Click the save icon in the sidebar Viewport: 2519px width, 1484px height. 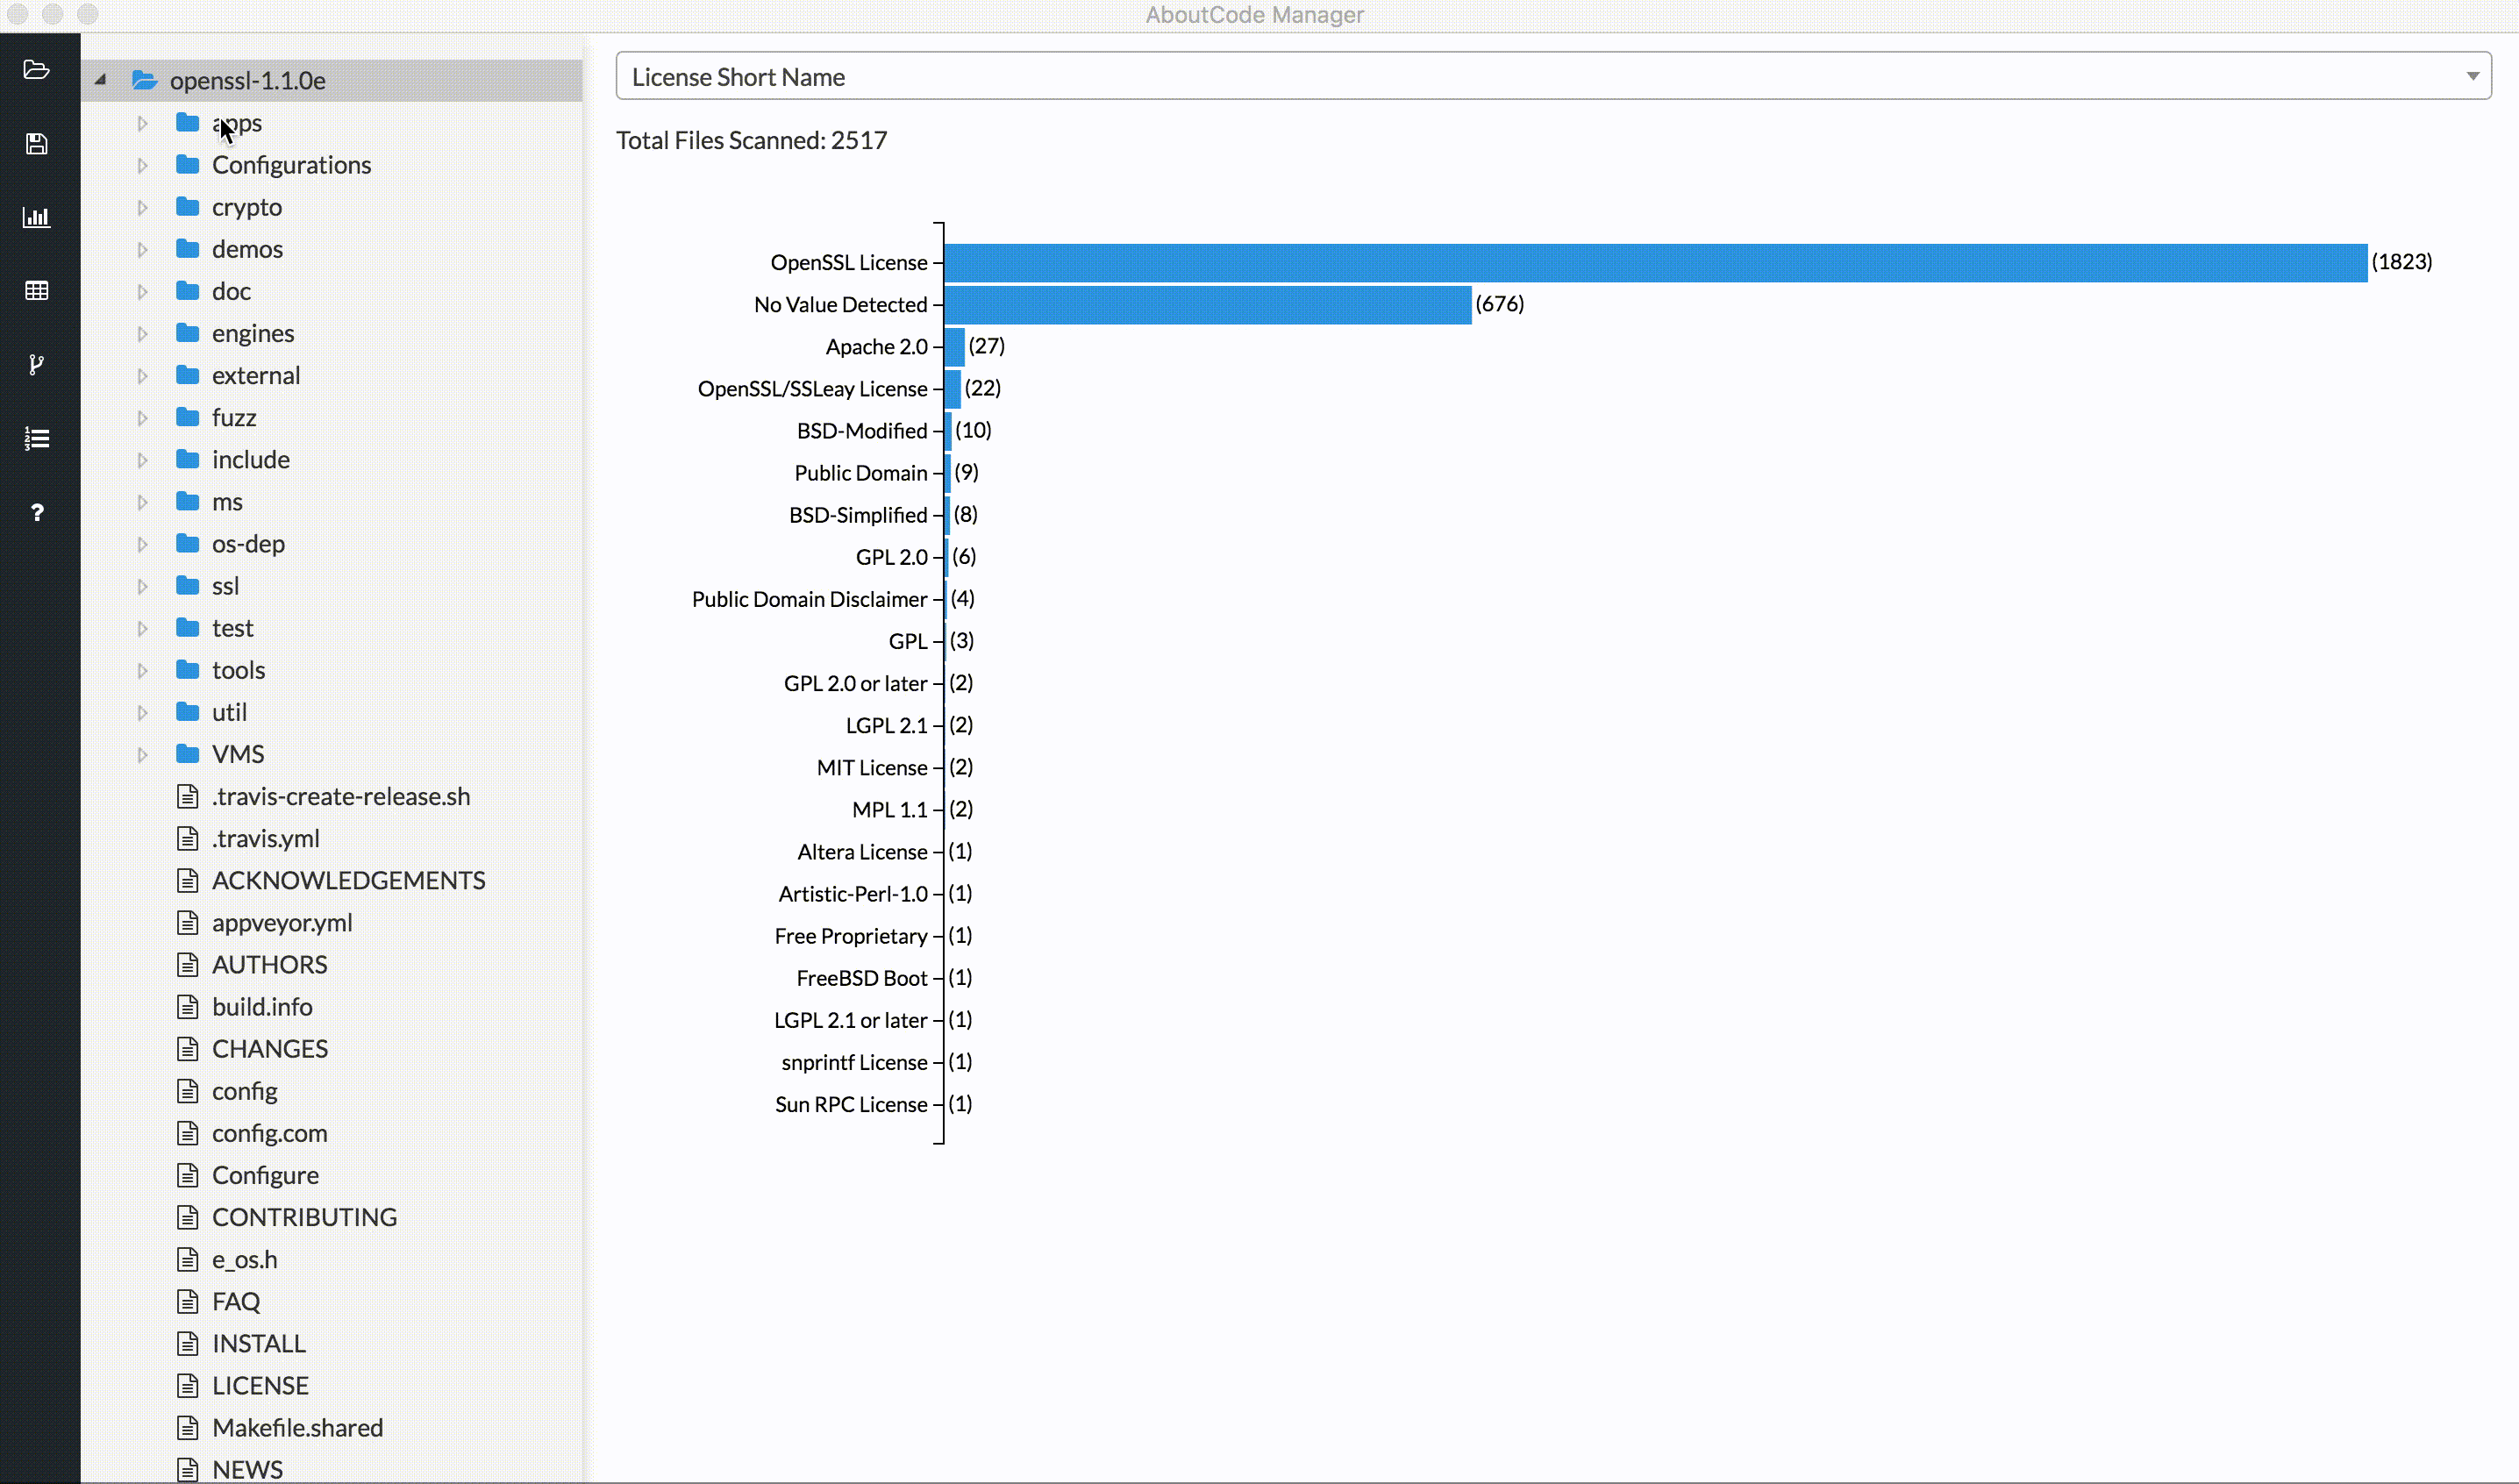[37, 144]
